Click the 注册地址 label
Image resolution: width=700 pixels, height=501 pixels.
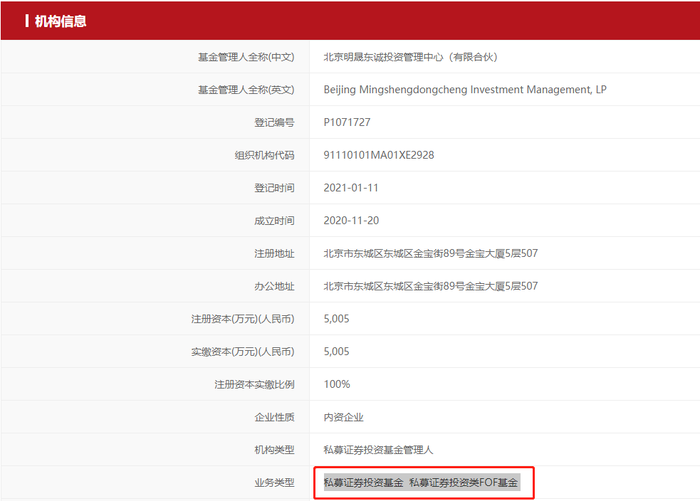275,254
